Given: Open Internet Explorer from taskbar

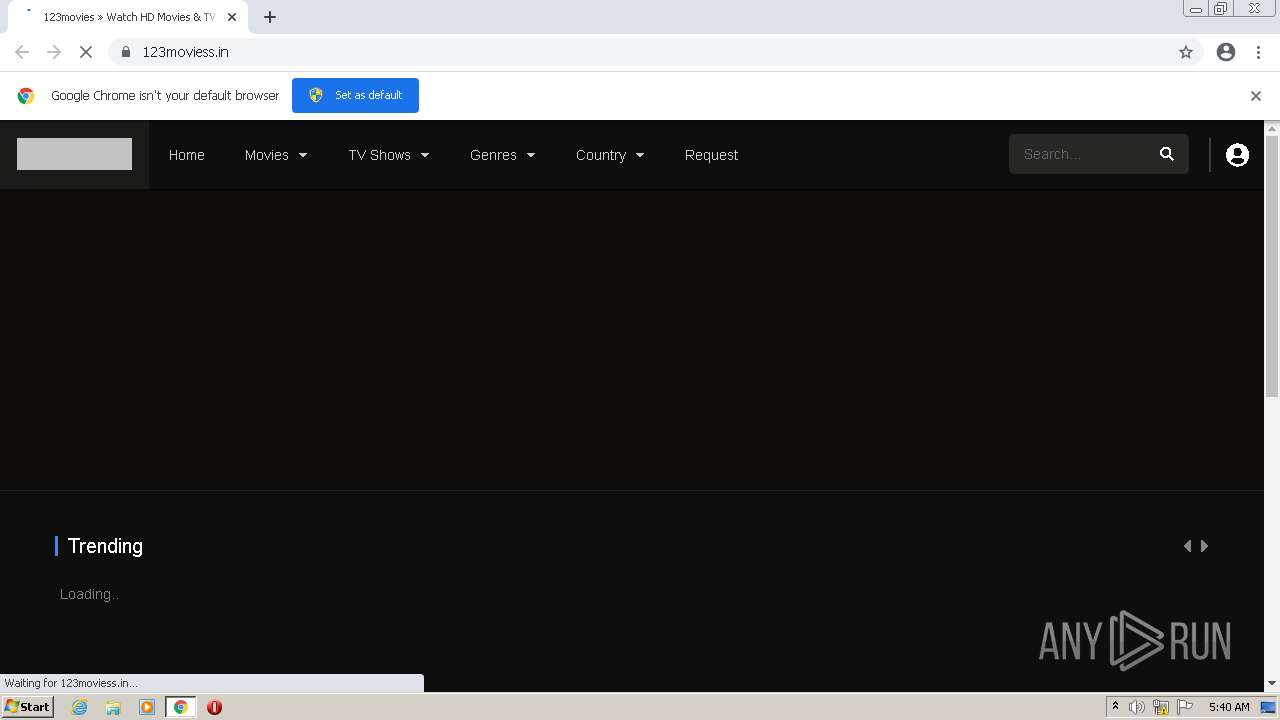Looking at the screenshot, I should (x=80, y=707).
